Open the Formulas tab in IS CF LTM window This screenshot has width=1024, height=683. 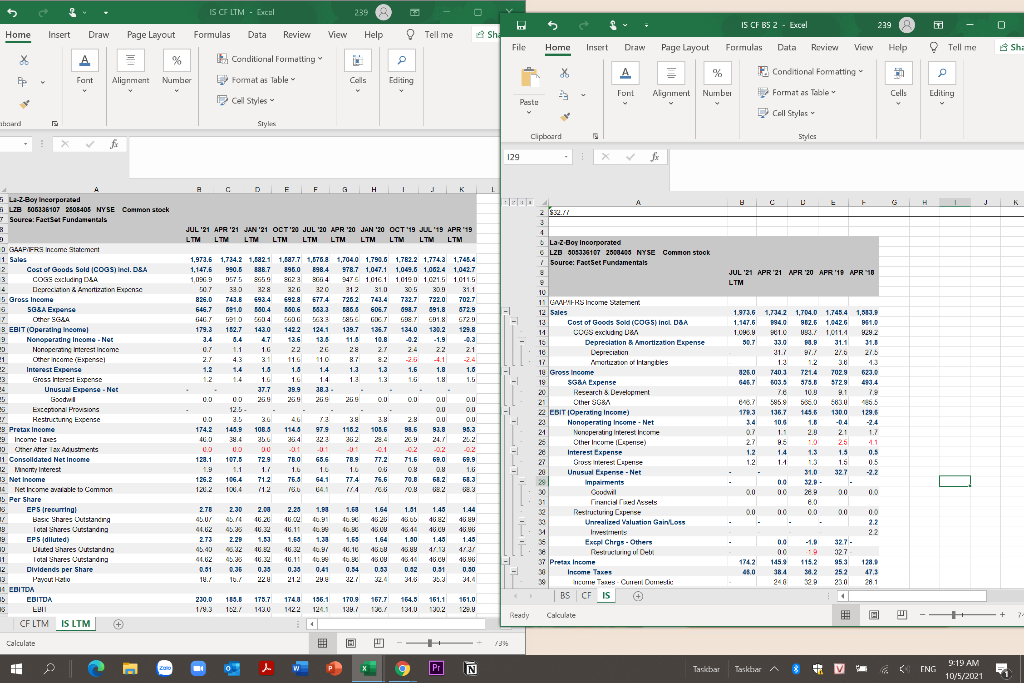click(x=211, y=34)
